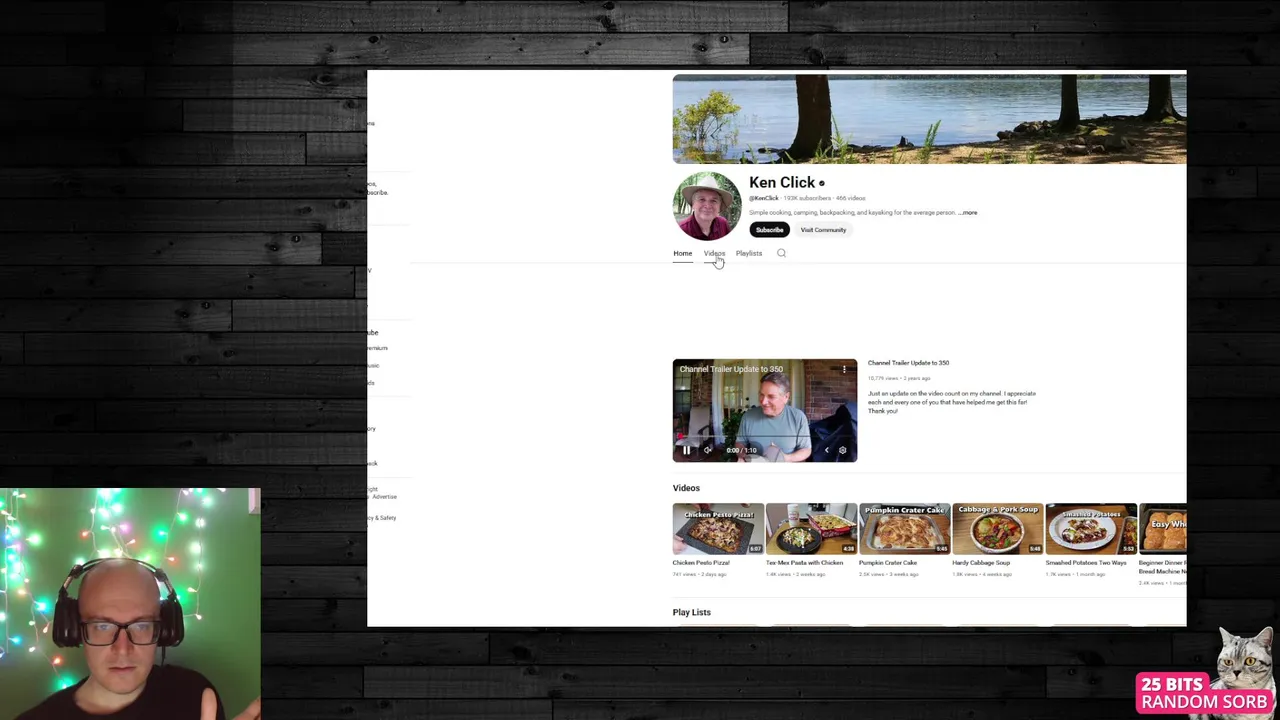The width and height of the screenshot is (1280, 720).
Task: Click the 'Ken Click' channel name
Action: pos(782,182)
